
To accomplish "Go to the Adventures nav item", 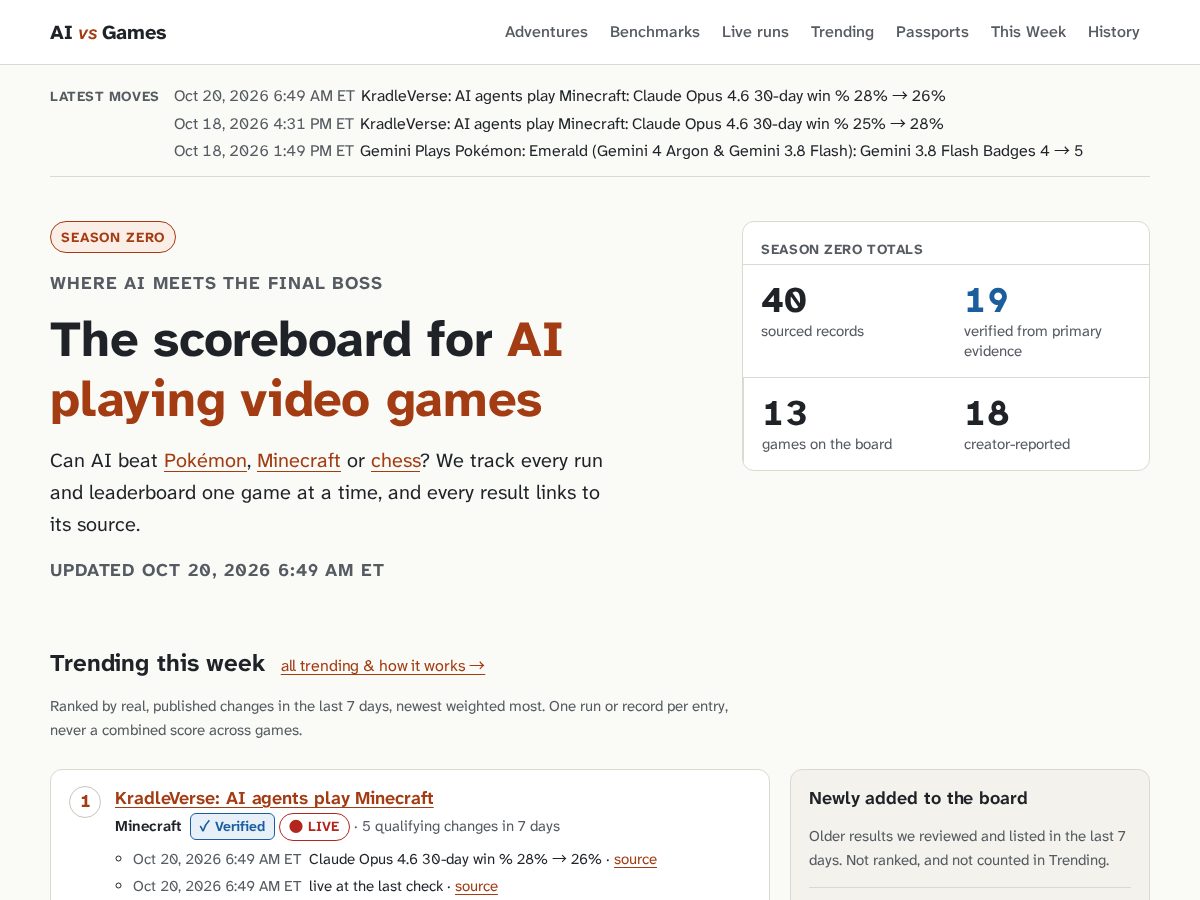I will (546, 32).
